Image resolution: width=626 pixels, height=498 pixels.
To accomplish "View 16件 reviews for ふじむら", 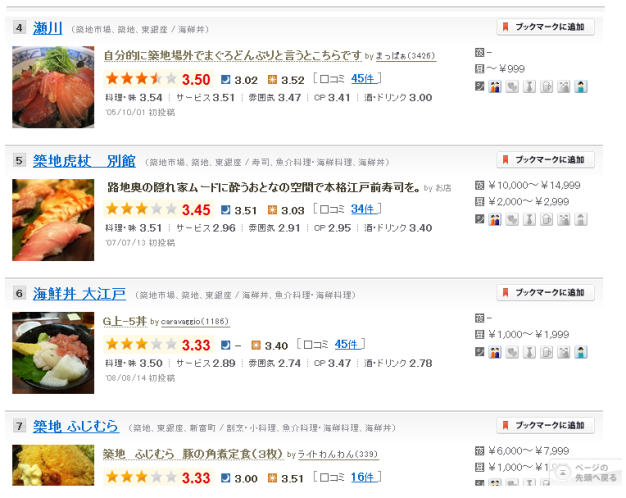I will click(363, 477).
